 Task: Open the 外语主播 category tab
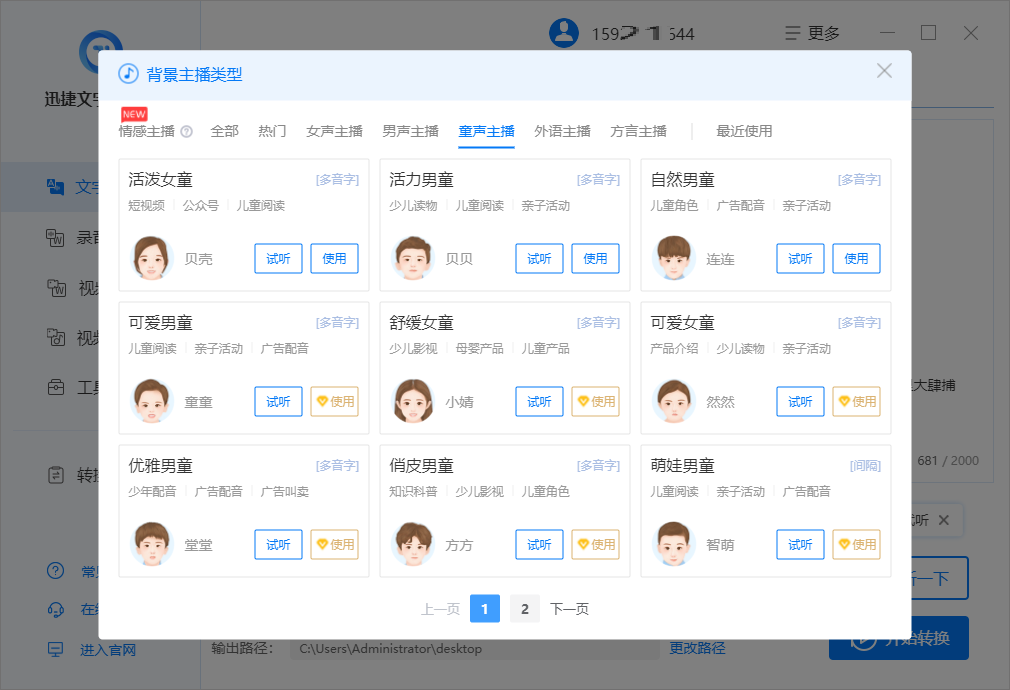click(x=564, y=131)
